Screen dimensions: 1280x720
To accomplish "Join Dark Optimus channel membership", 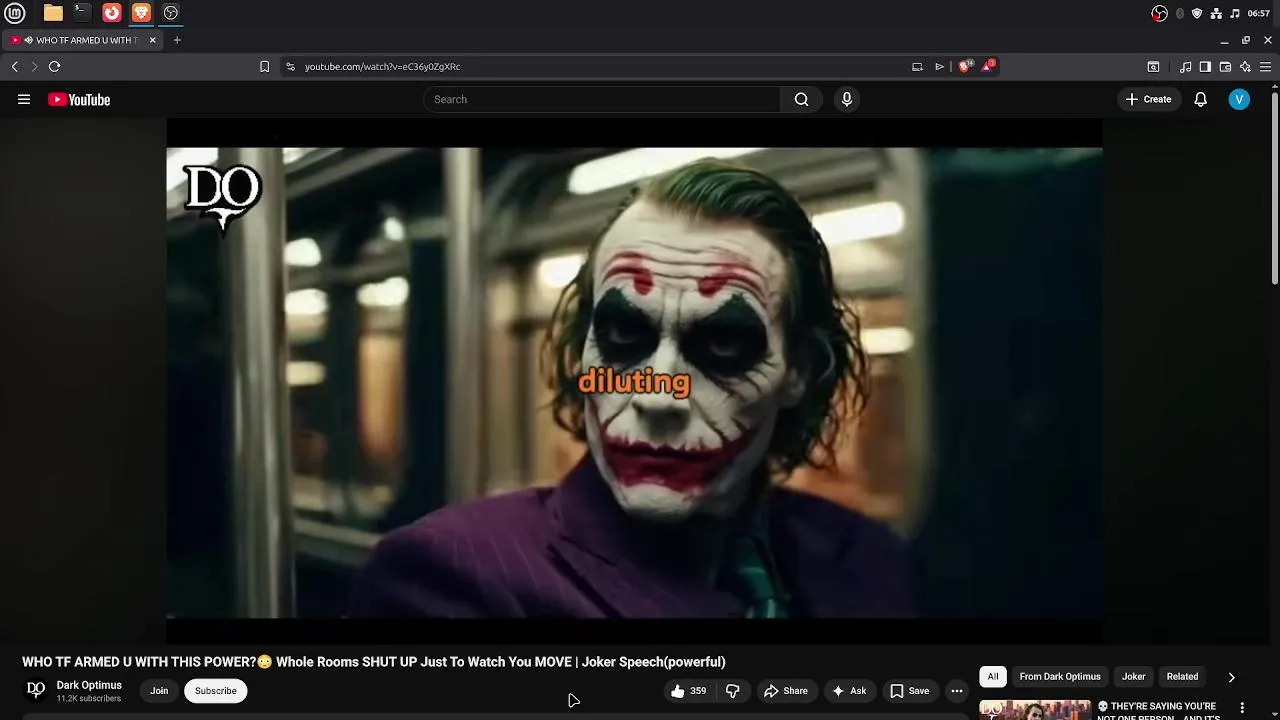I will coord(159,691).
